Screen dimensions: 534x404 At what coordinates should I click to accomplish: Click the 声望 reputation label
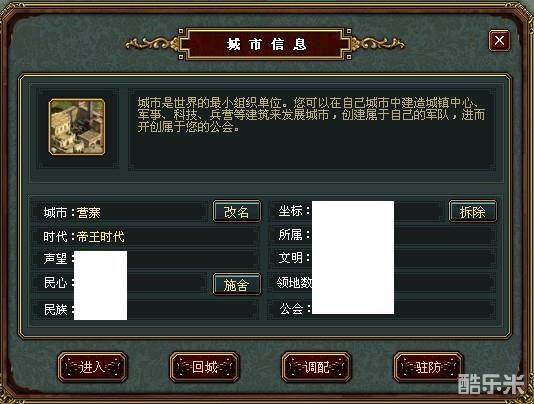tap(55, 258)
